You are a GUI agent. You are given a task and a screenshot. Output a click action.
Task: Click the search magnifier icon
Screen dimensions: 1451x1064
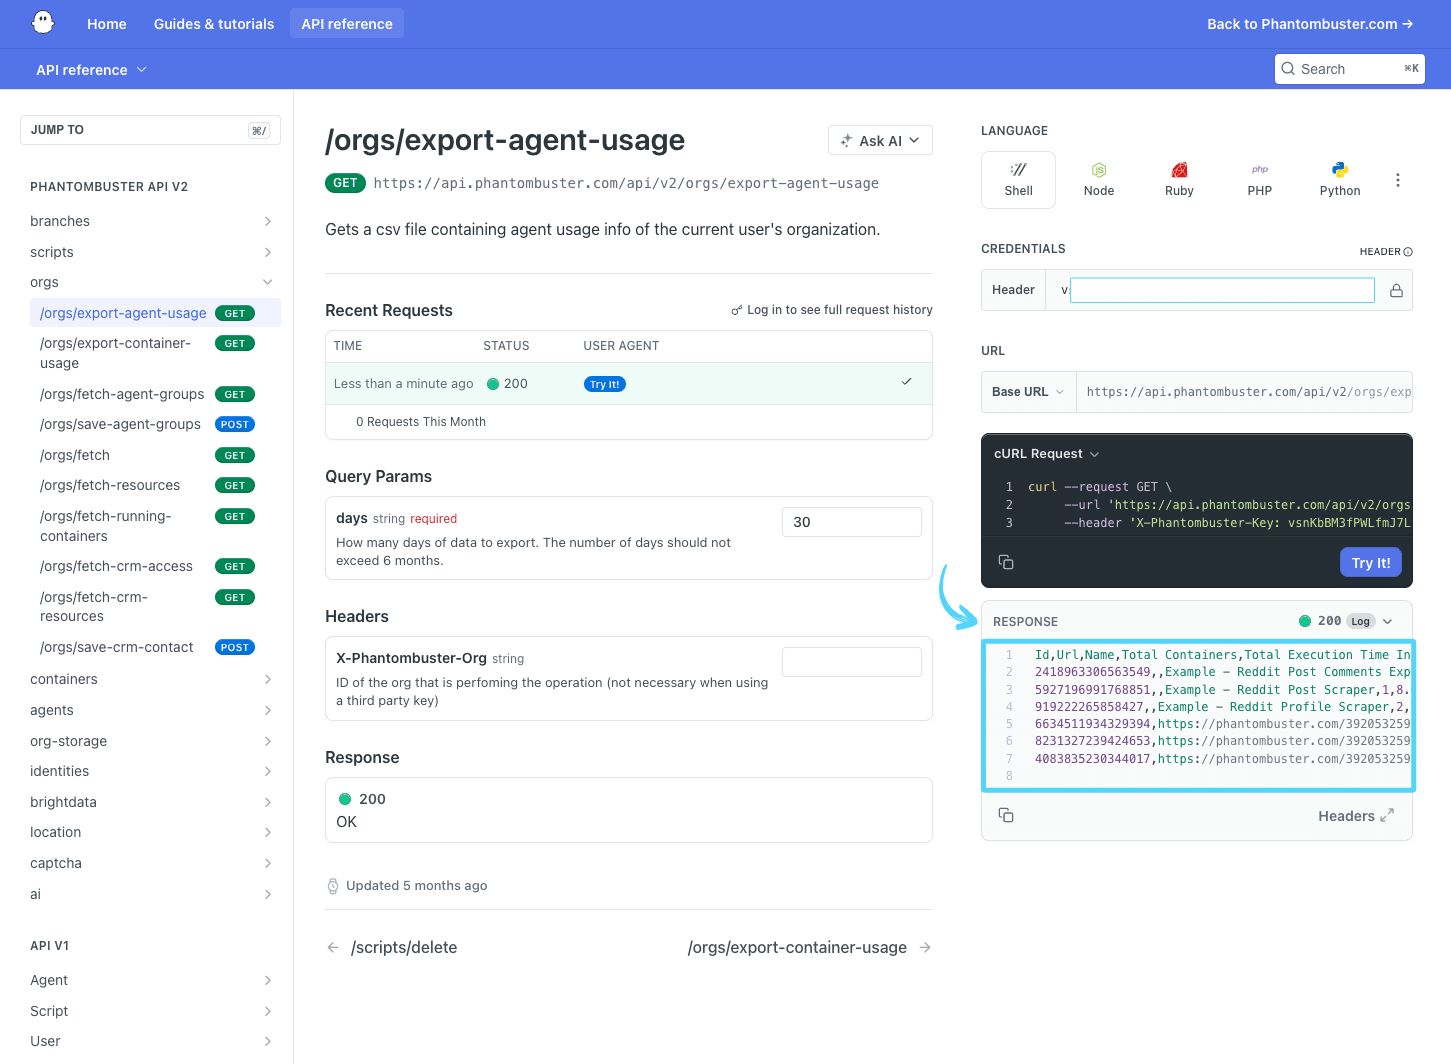1288,69
